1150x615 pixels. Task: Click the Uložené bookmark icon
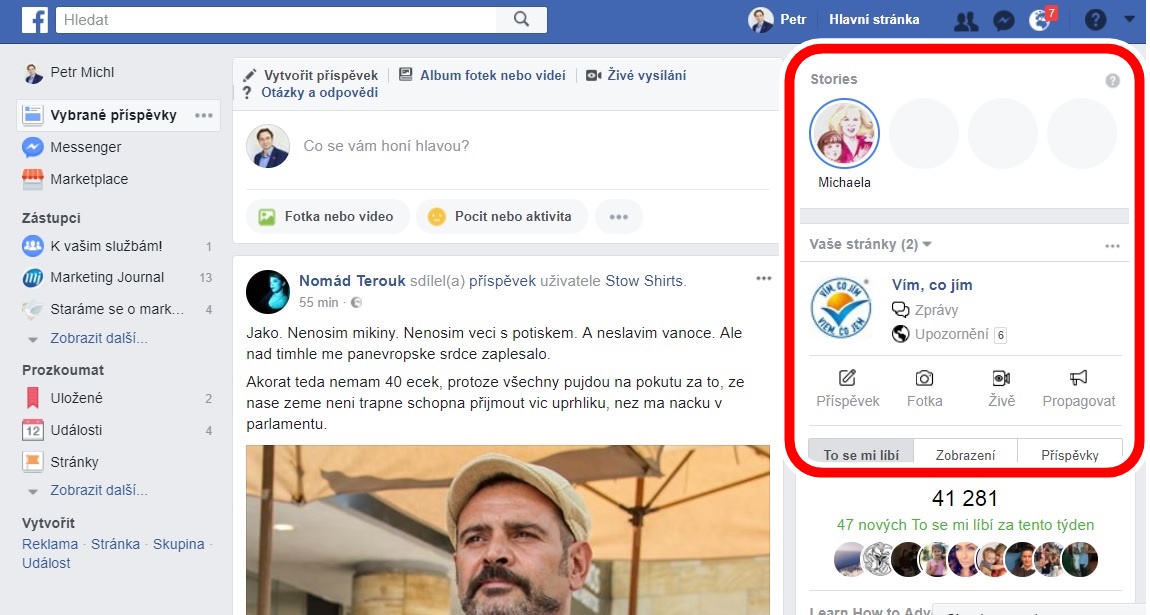pyautogui.click(x=32, y=398)
